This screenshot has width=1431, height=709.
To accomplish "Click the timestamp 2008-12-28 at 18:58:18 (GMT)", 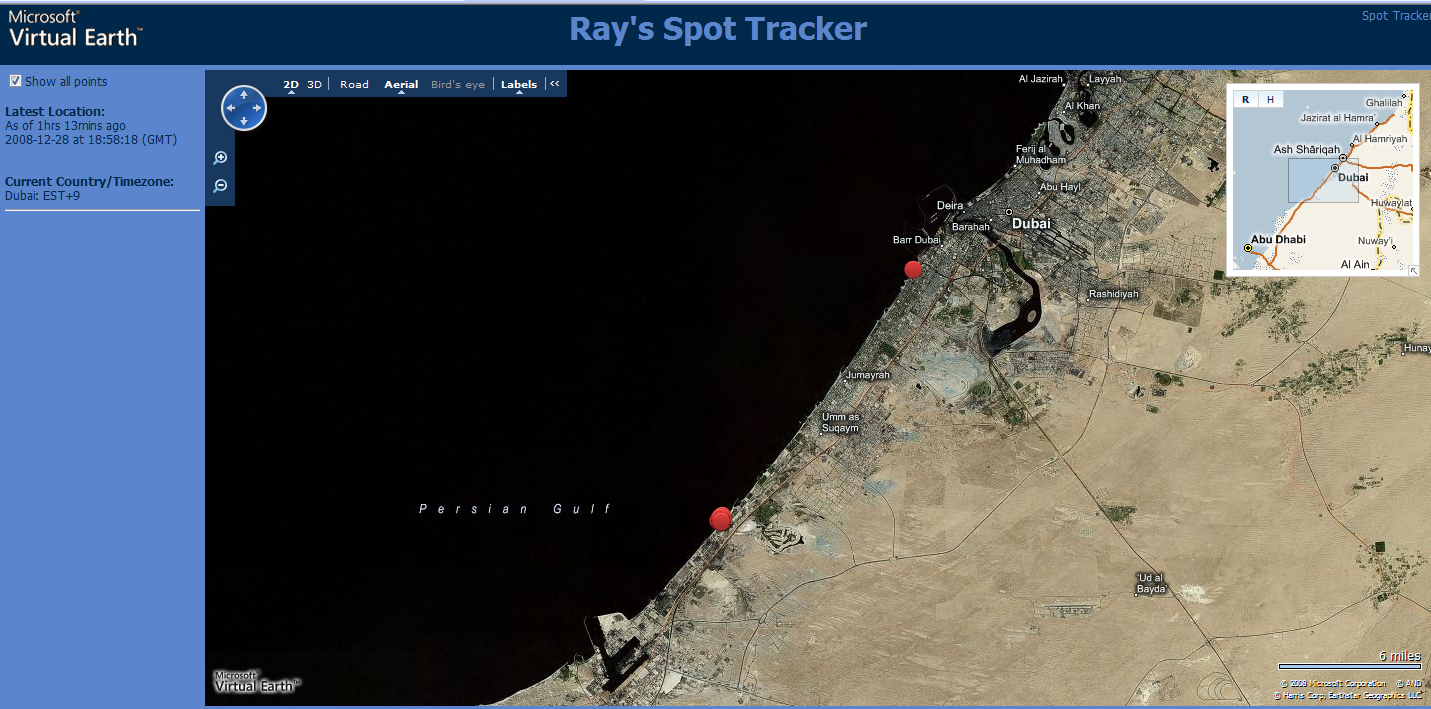I will (x=91, y=140).
